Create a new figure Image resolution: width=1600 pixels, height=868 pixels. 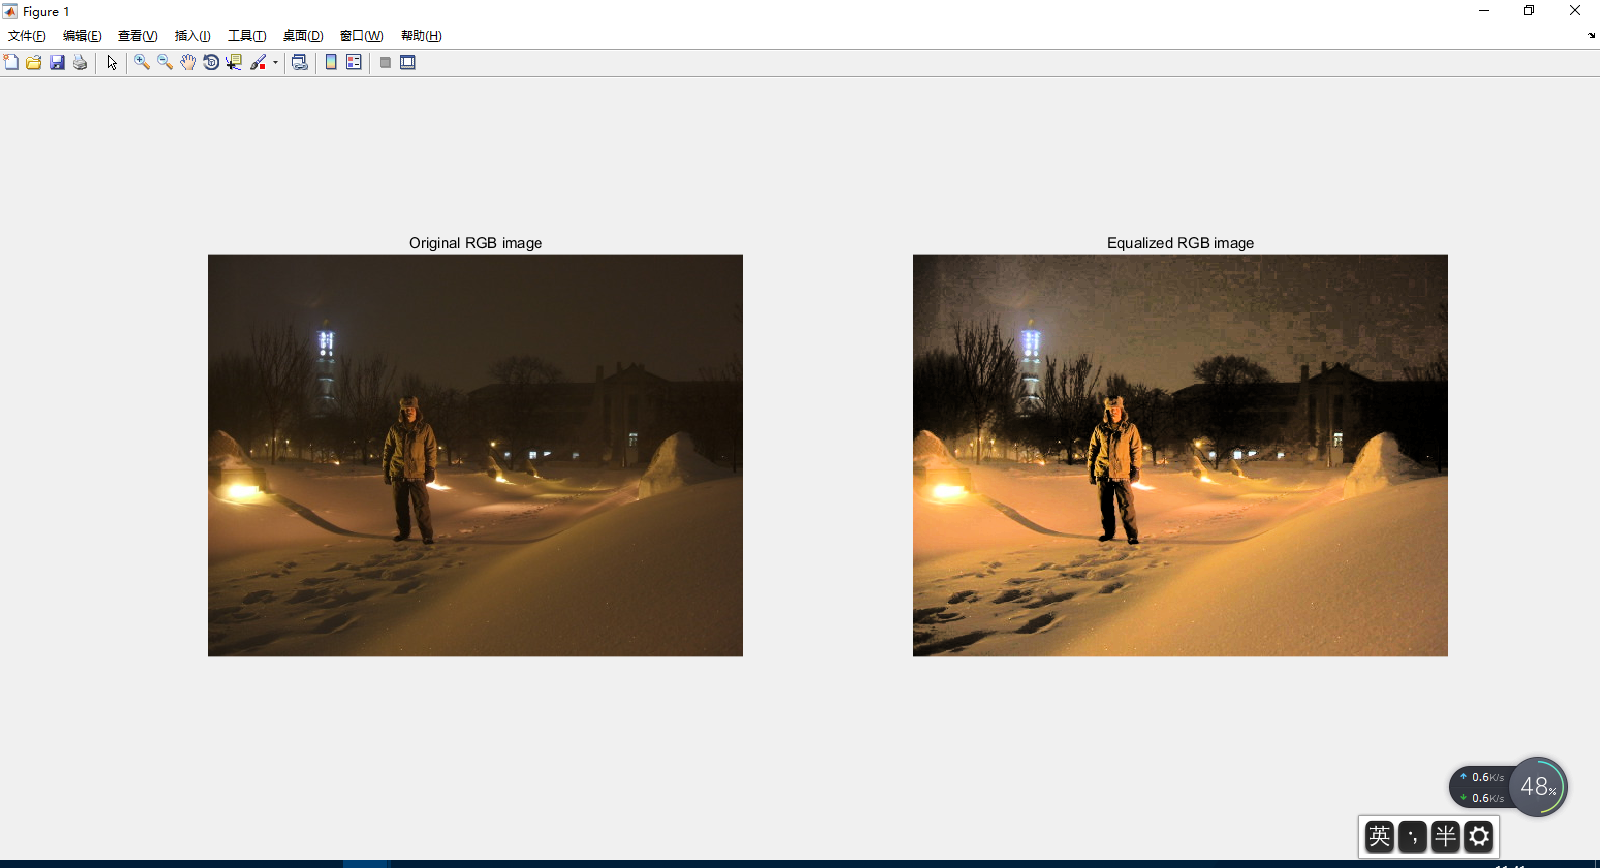11,62
